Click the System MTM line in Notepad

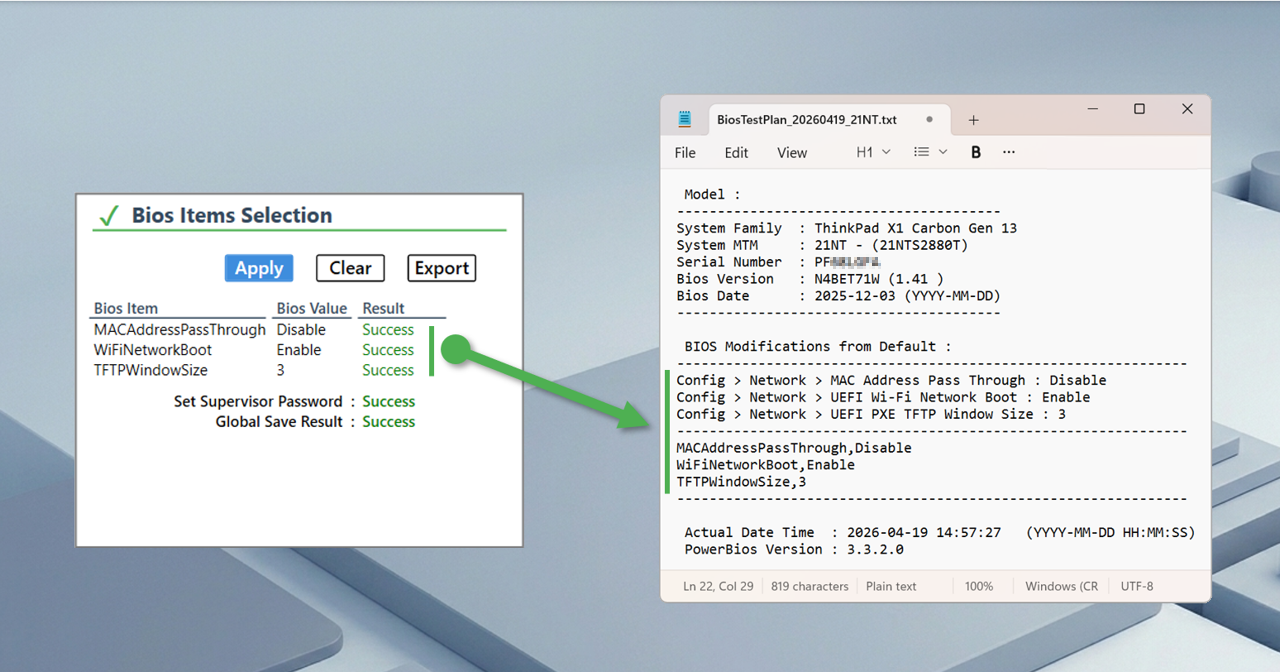coord(822,245)
